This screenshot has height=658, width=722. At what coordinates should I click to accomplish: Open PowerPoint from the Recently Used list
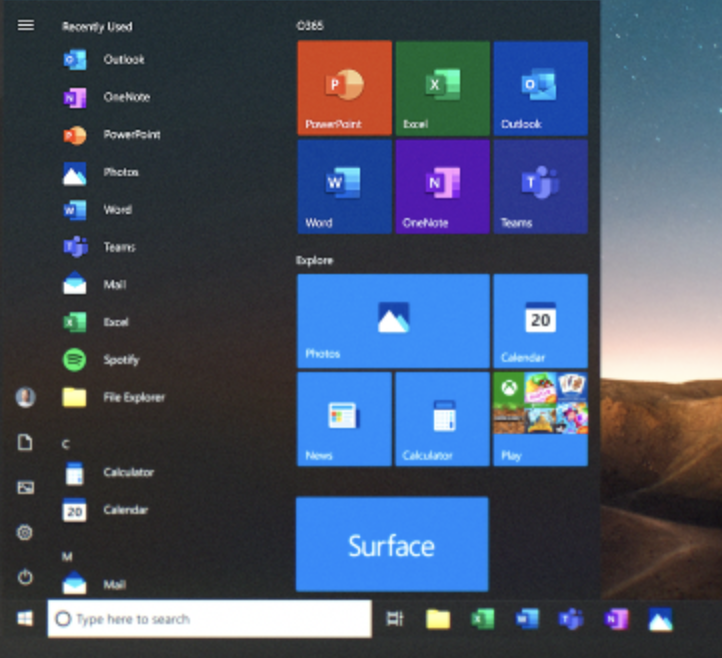click(x=112, y=135)
